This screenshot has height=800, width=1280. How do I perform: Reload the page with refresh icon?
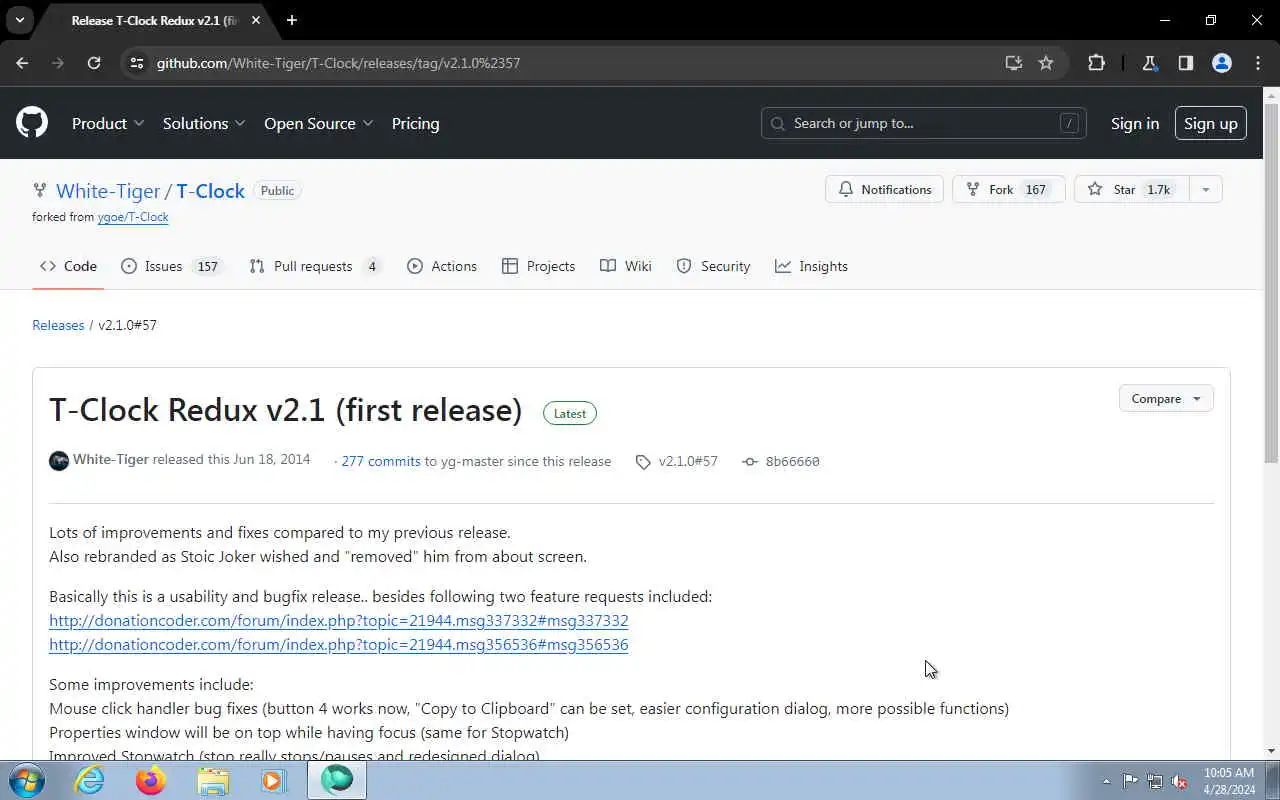(94, 62)
